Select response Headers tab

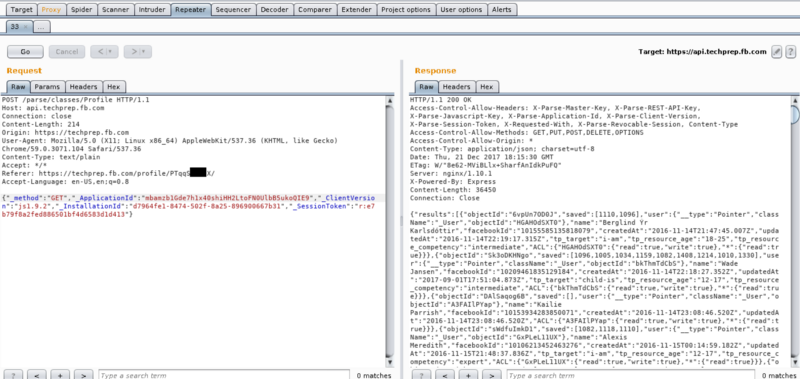click(x=456, y=87)
